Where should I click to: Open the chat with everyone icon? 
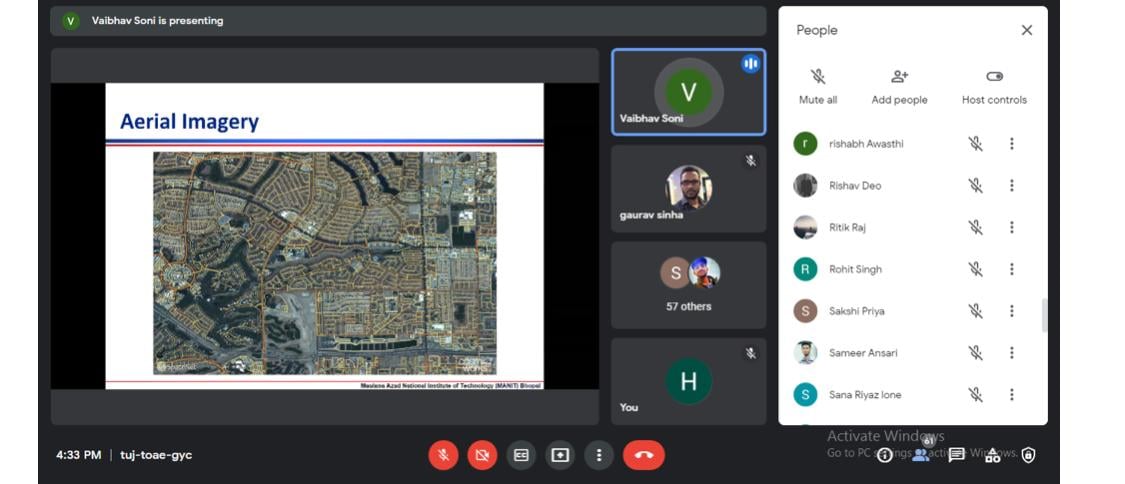click(957, 455)
